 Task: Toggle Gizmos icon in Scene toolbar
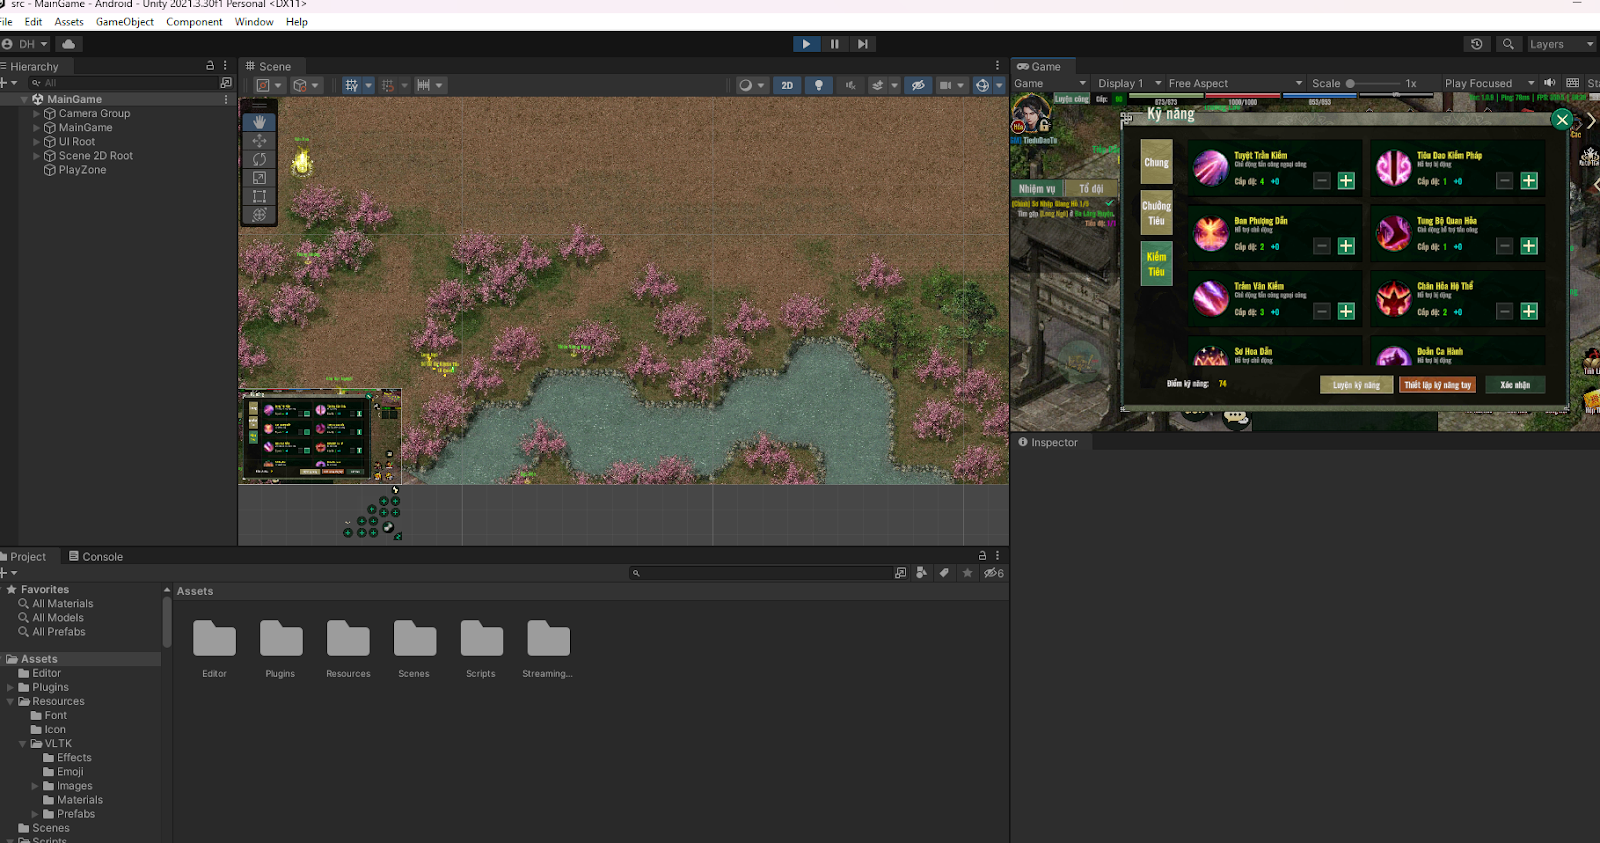point(982,85)
